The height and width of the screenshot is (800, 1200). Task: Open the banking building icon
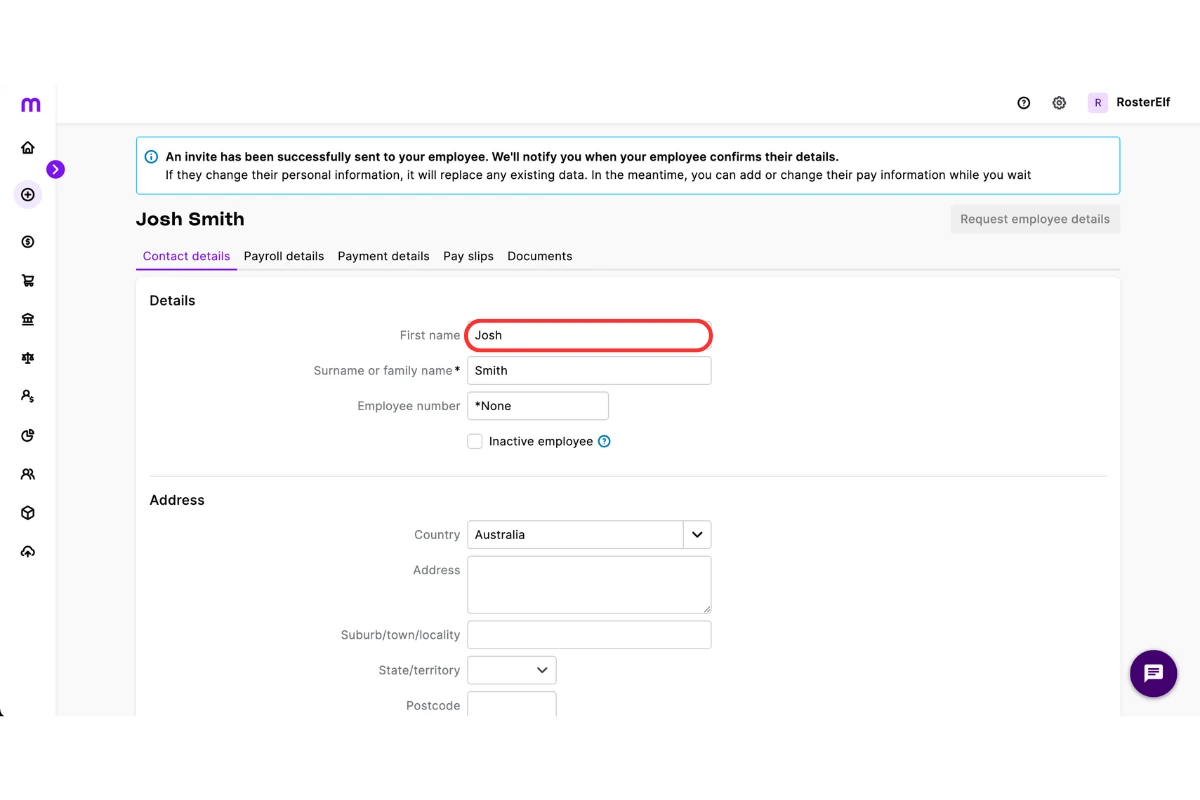click(x=28, y=320)
